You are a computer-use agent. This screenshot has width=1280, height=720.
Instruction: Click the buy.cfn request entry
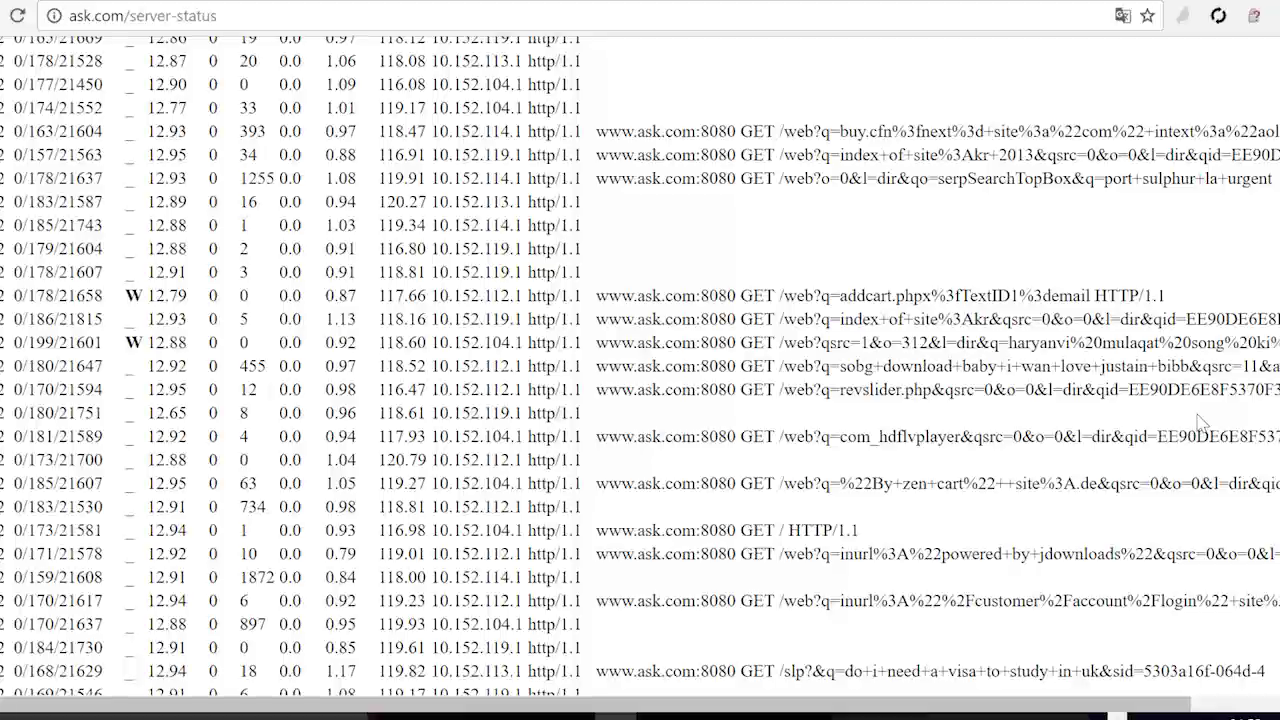pyautogui.click(x=937, y=132)
